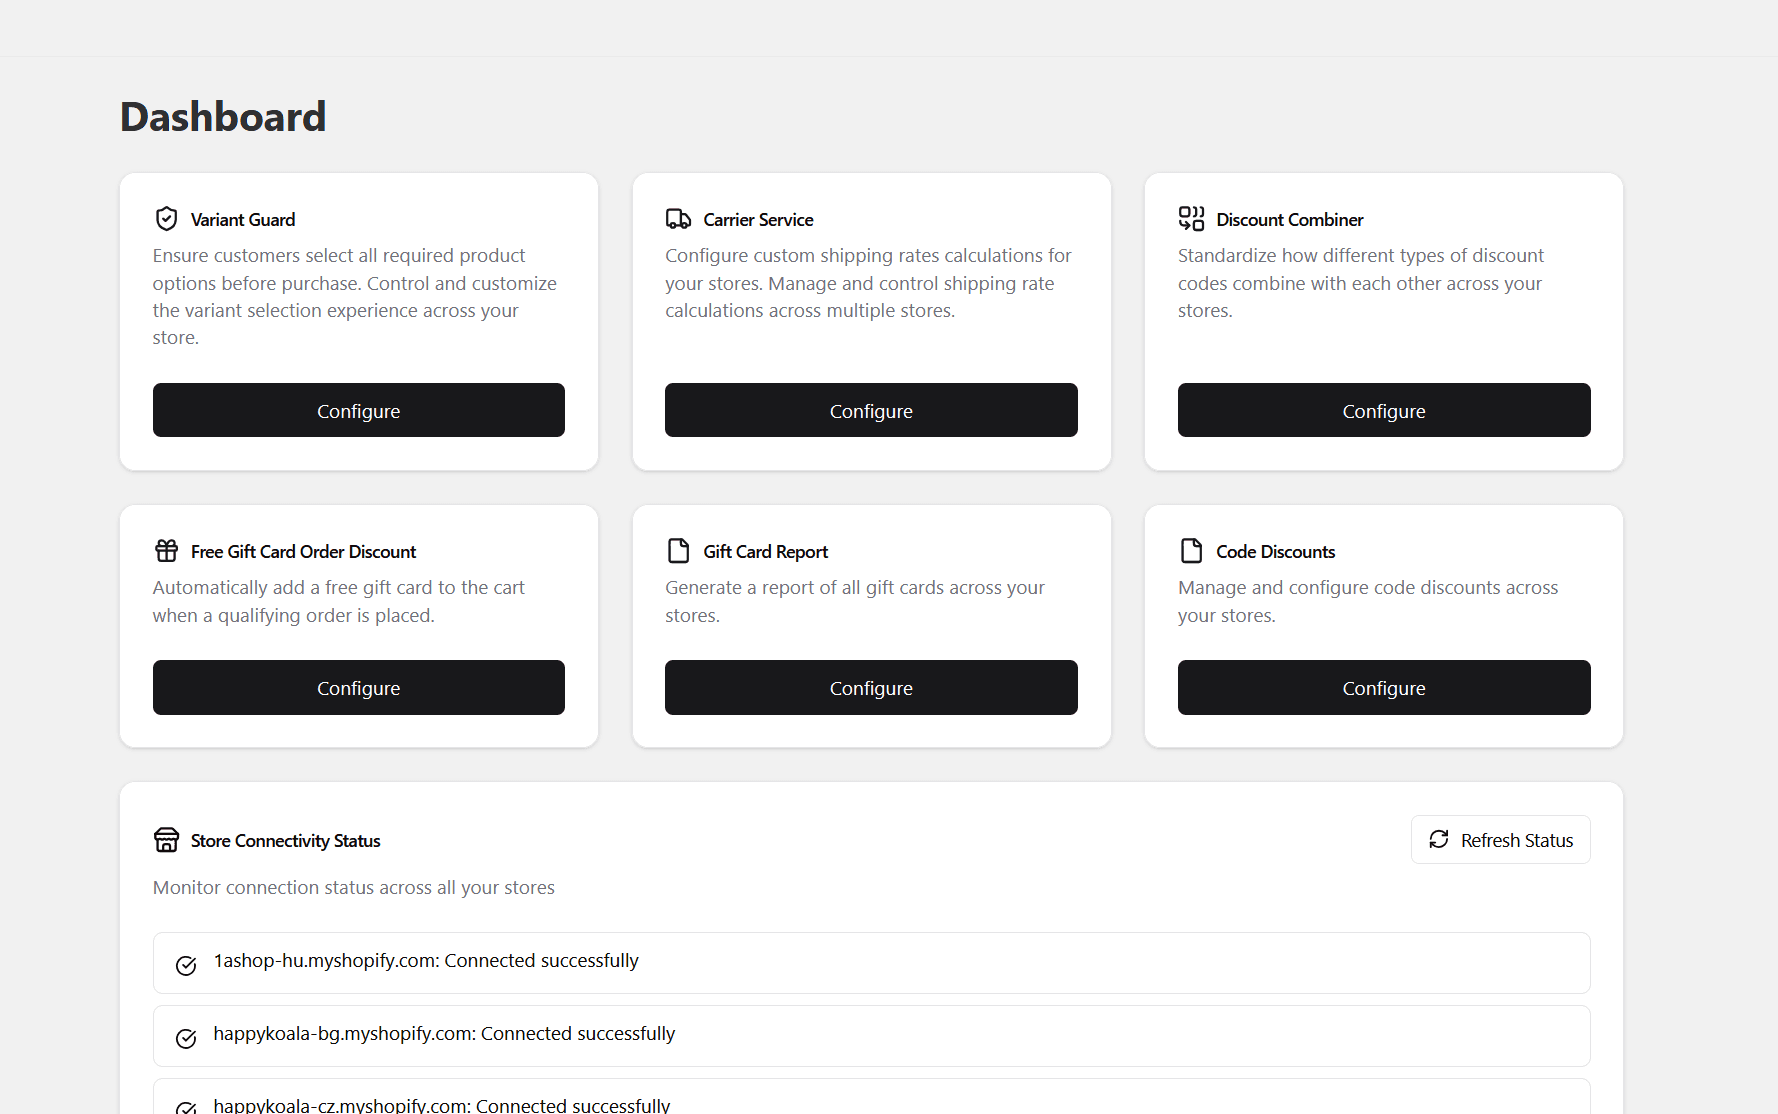Screen dimensions: 1778x1114
Task: Configure the Carrier Service module
Action: (871, 410)
